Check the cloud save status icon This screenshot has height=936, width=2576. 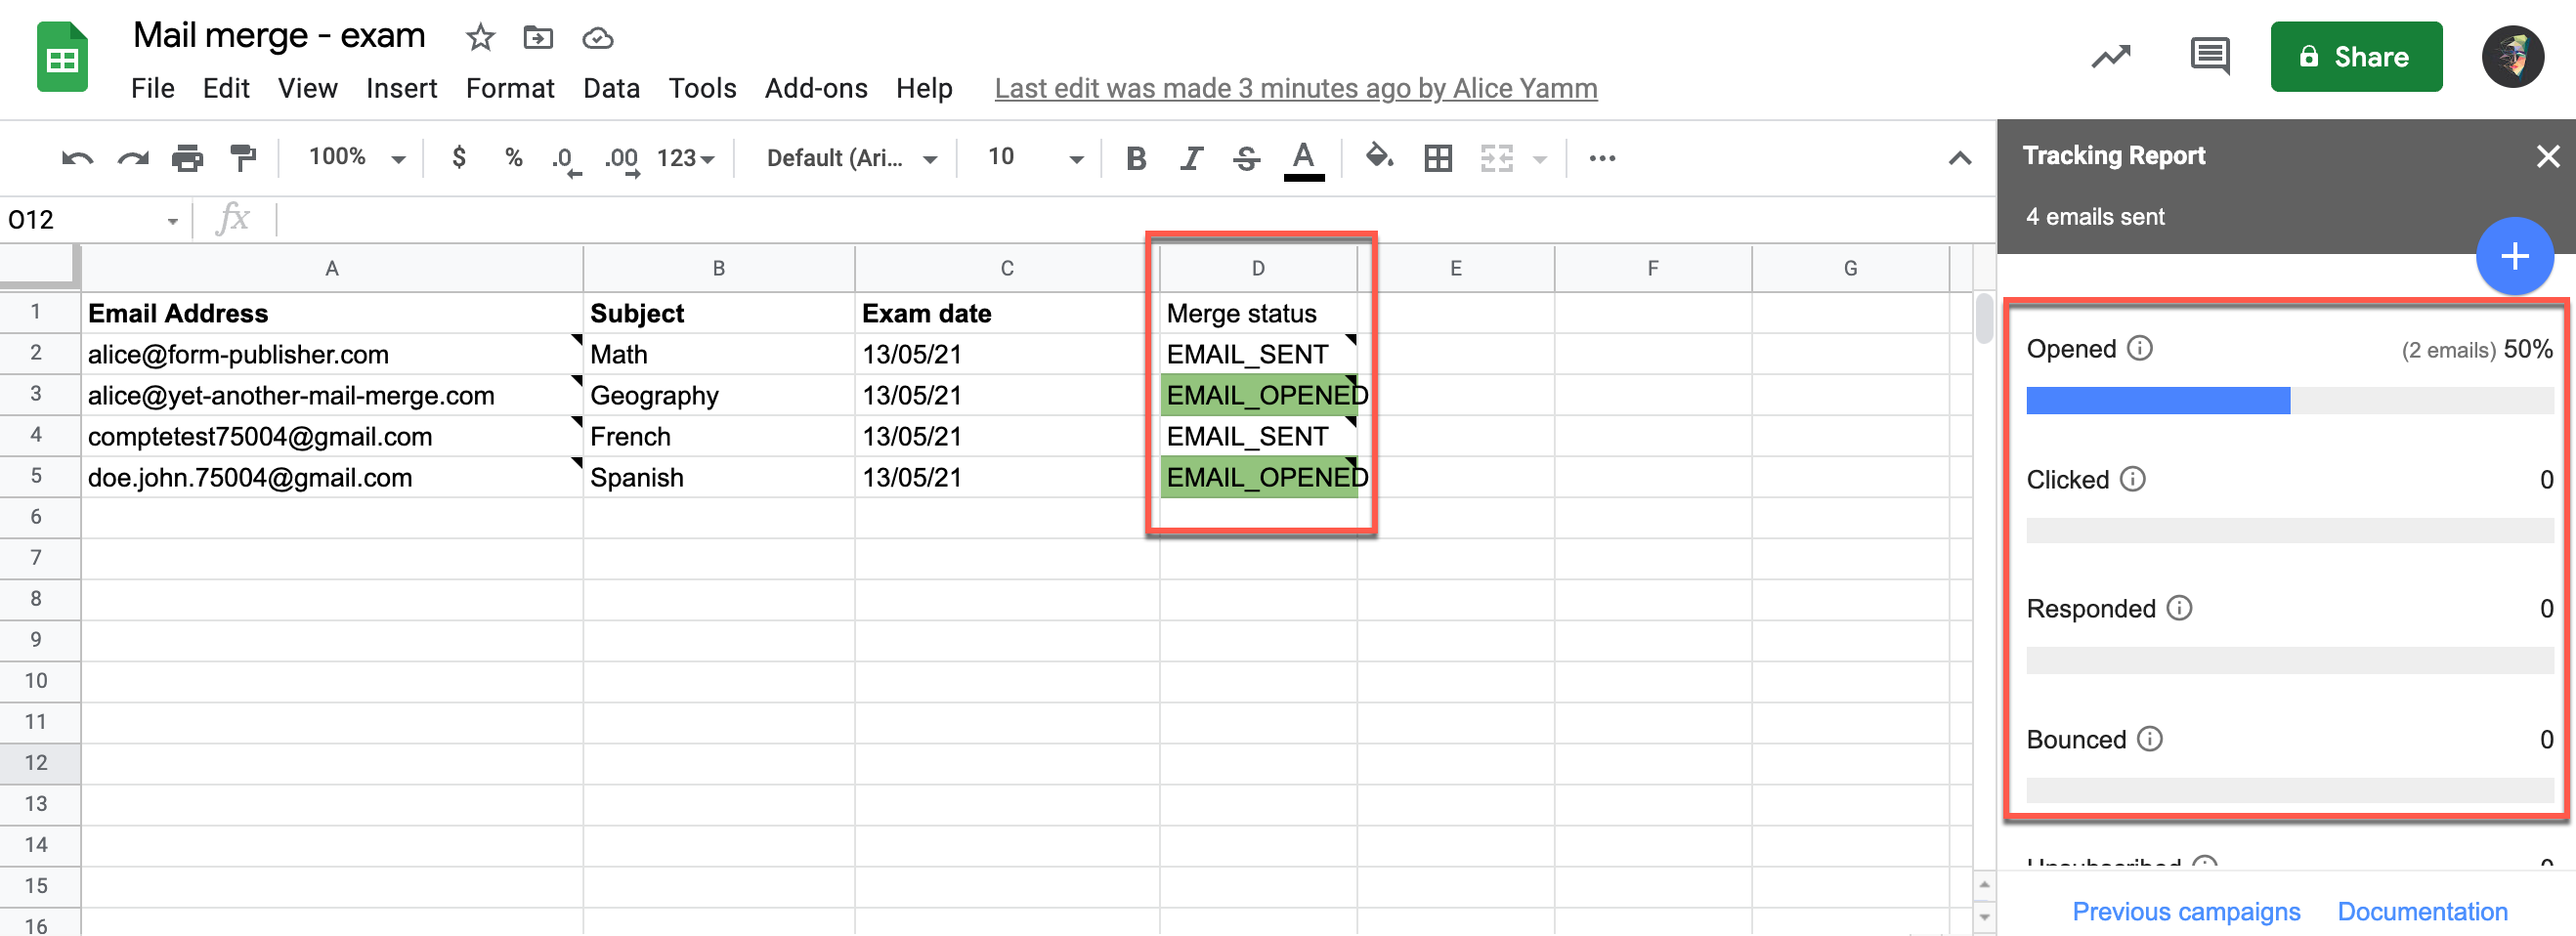pos(597,37)
